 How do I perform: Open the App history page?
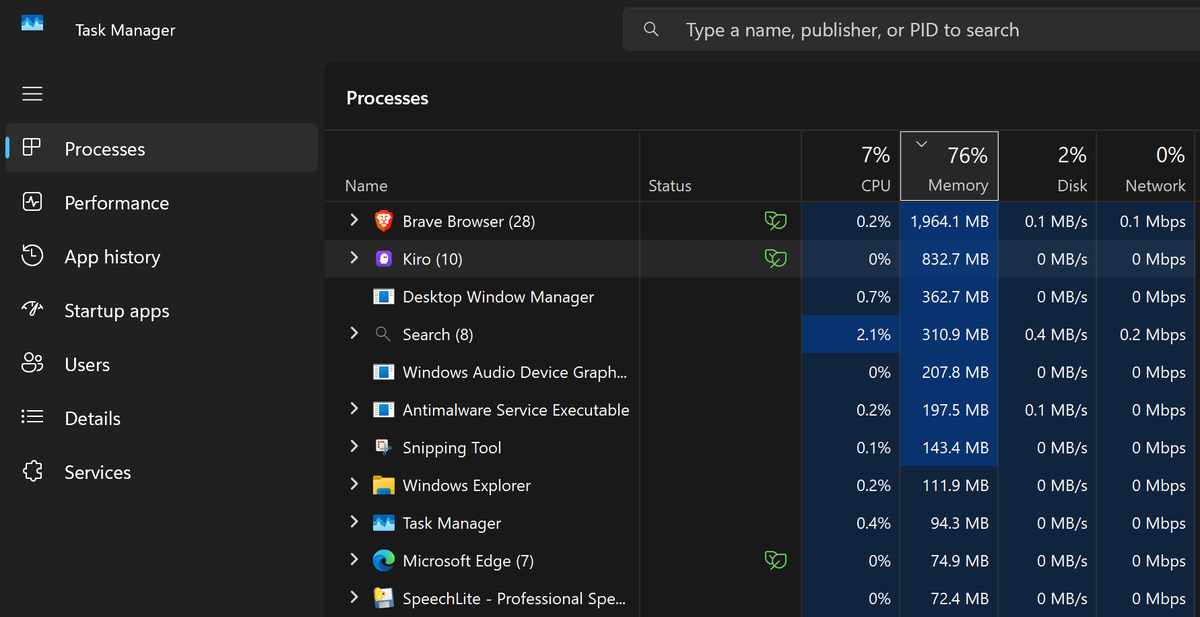(x=162, y=256)
